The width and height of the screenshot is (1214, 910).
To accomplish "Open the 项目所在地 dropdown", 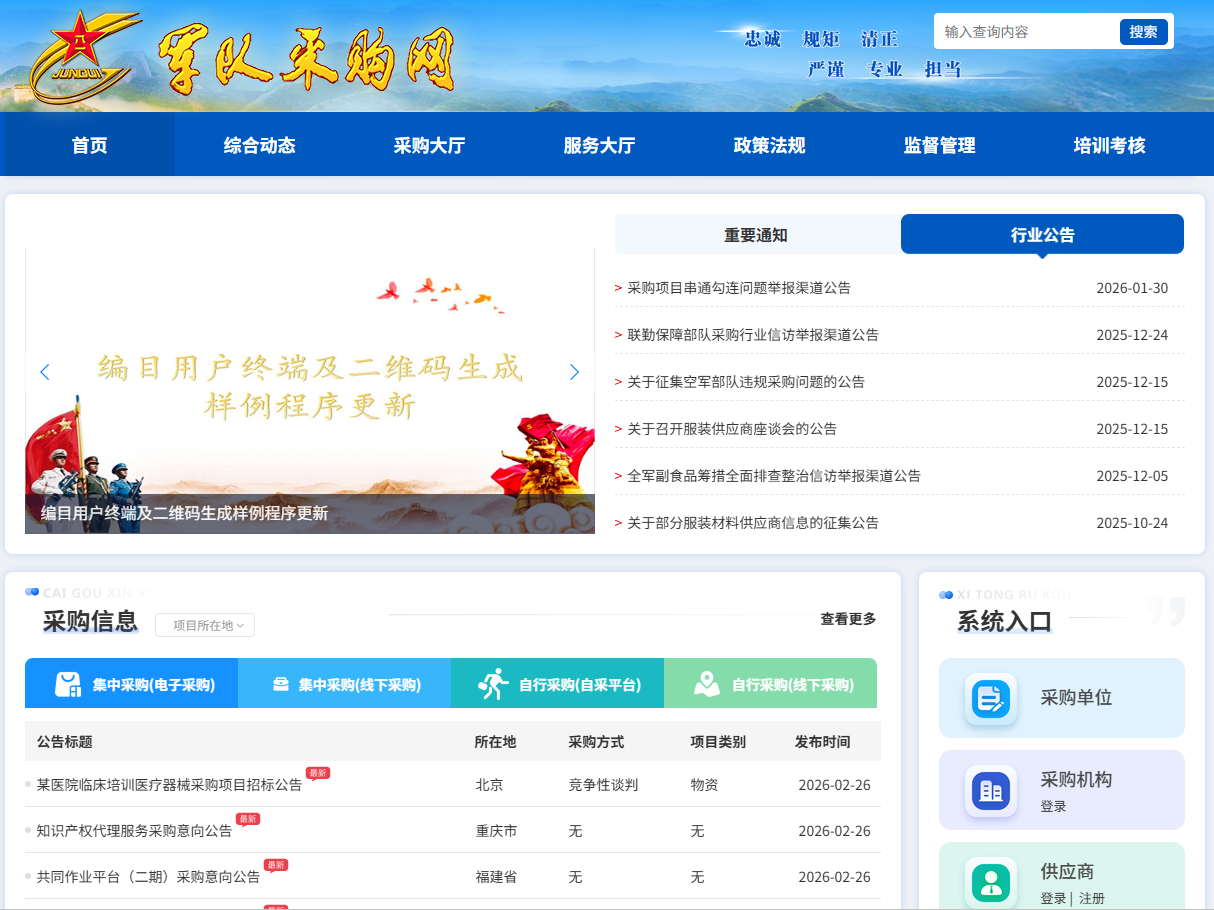I will (204, 625).
